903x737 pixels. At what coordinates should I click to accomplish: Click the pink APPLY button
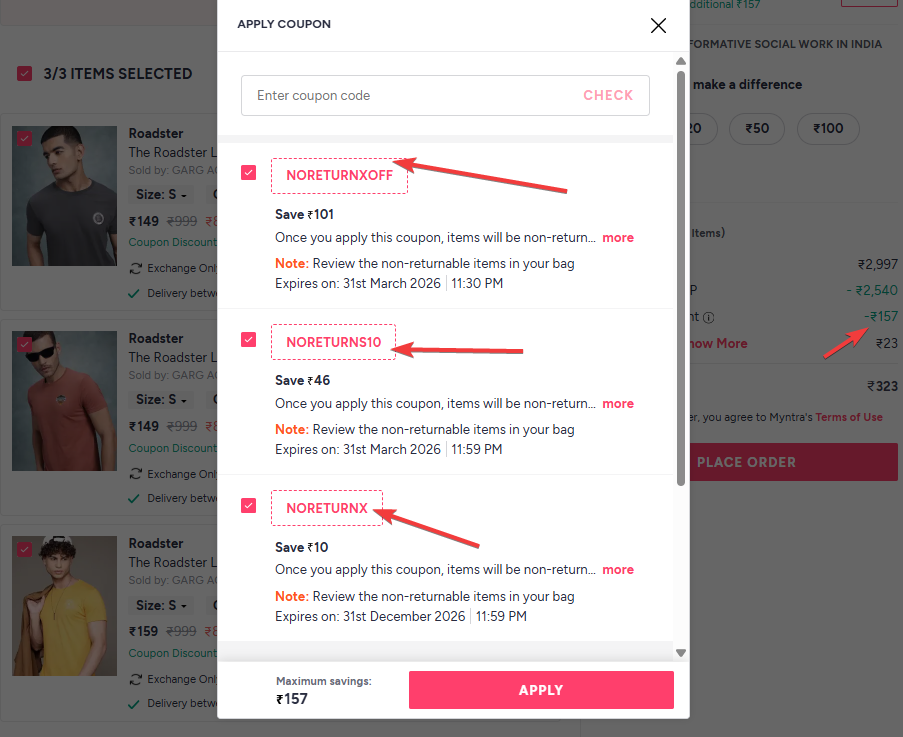coord(541,690)
